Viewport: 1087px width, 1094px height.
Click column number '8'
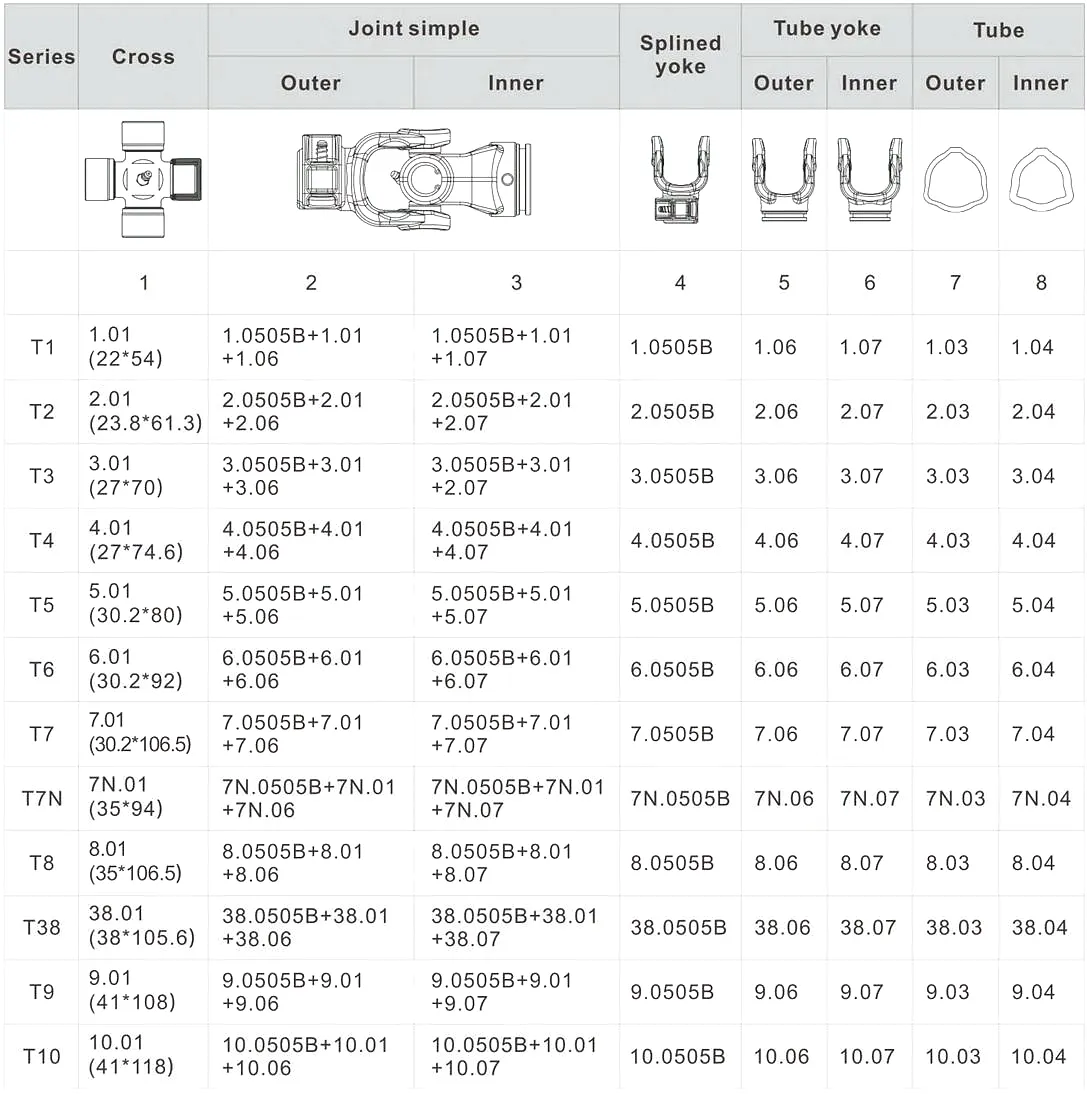coord(1041,283)
